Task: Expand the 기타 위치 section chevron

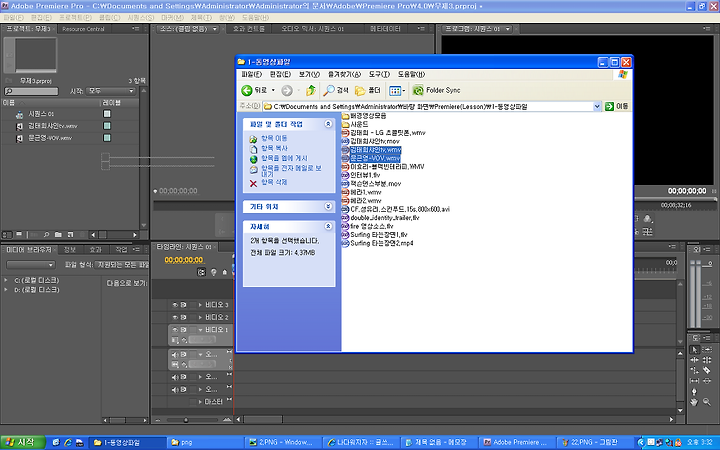Action: click(x=328, y=207)
